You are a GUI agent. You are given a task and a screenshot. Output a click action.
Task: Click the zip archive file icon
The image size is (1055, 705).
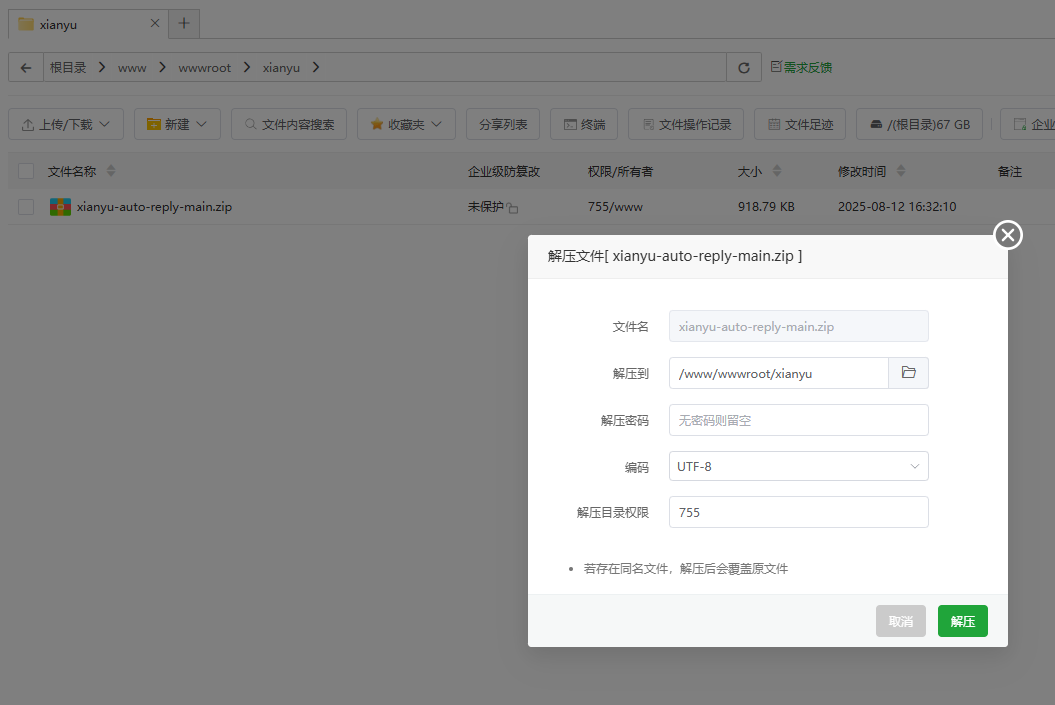click(x=61, y=207)
